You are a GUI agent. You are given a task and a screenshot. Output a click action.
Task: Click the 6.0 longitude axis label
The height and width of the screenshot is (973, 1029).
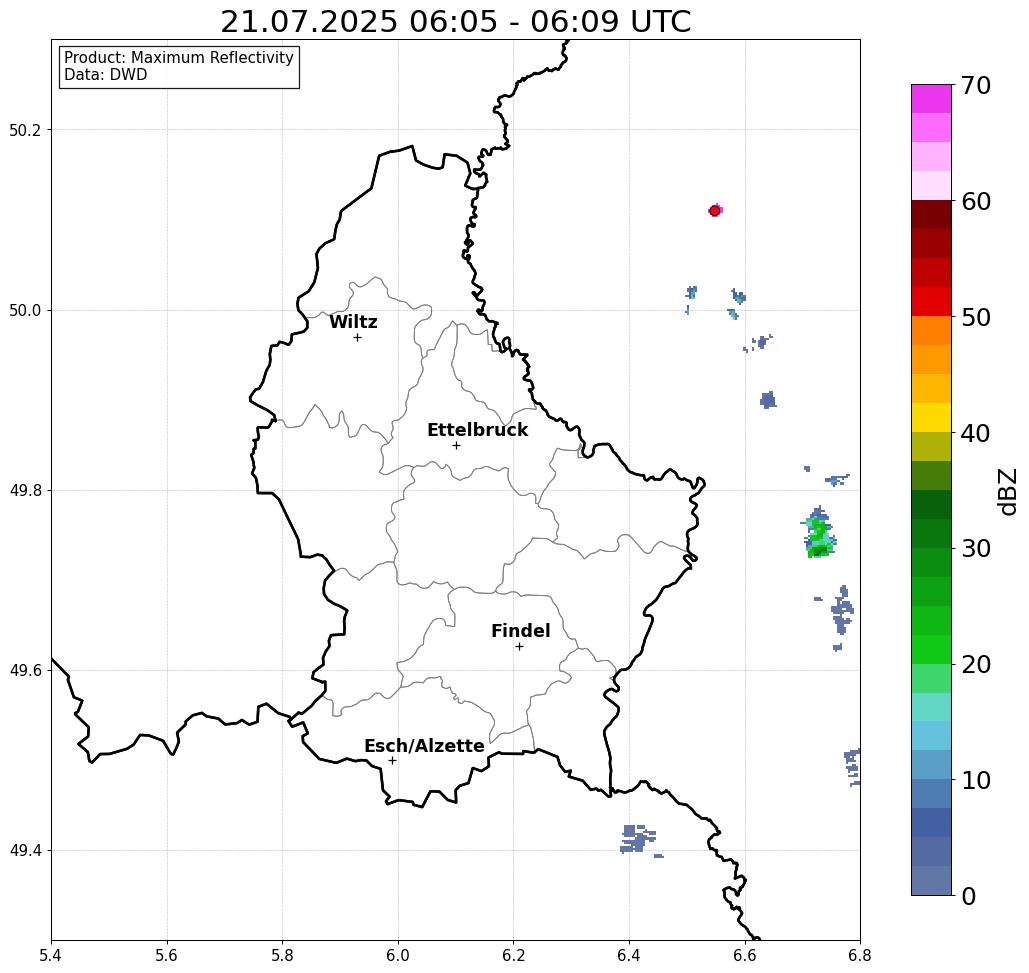(398, 956)
